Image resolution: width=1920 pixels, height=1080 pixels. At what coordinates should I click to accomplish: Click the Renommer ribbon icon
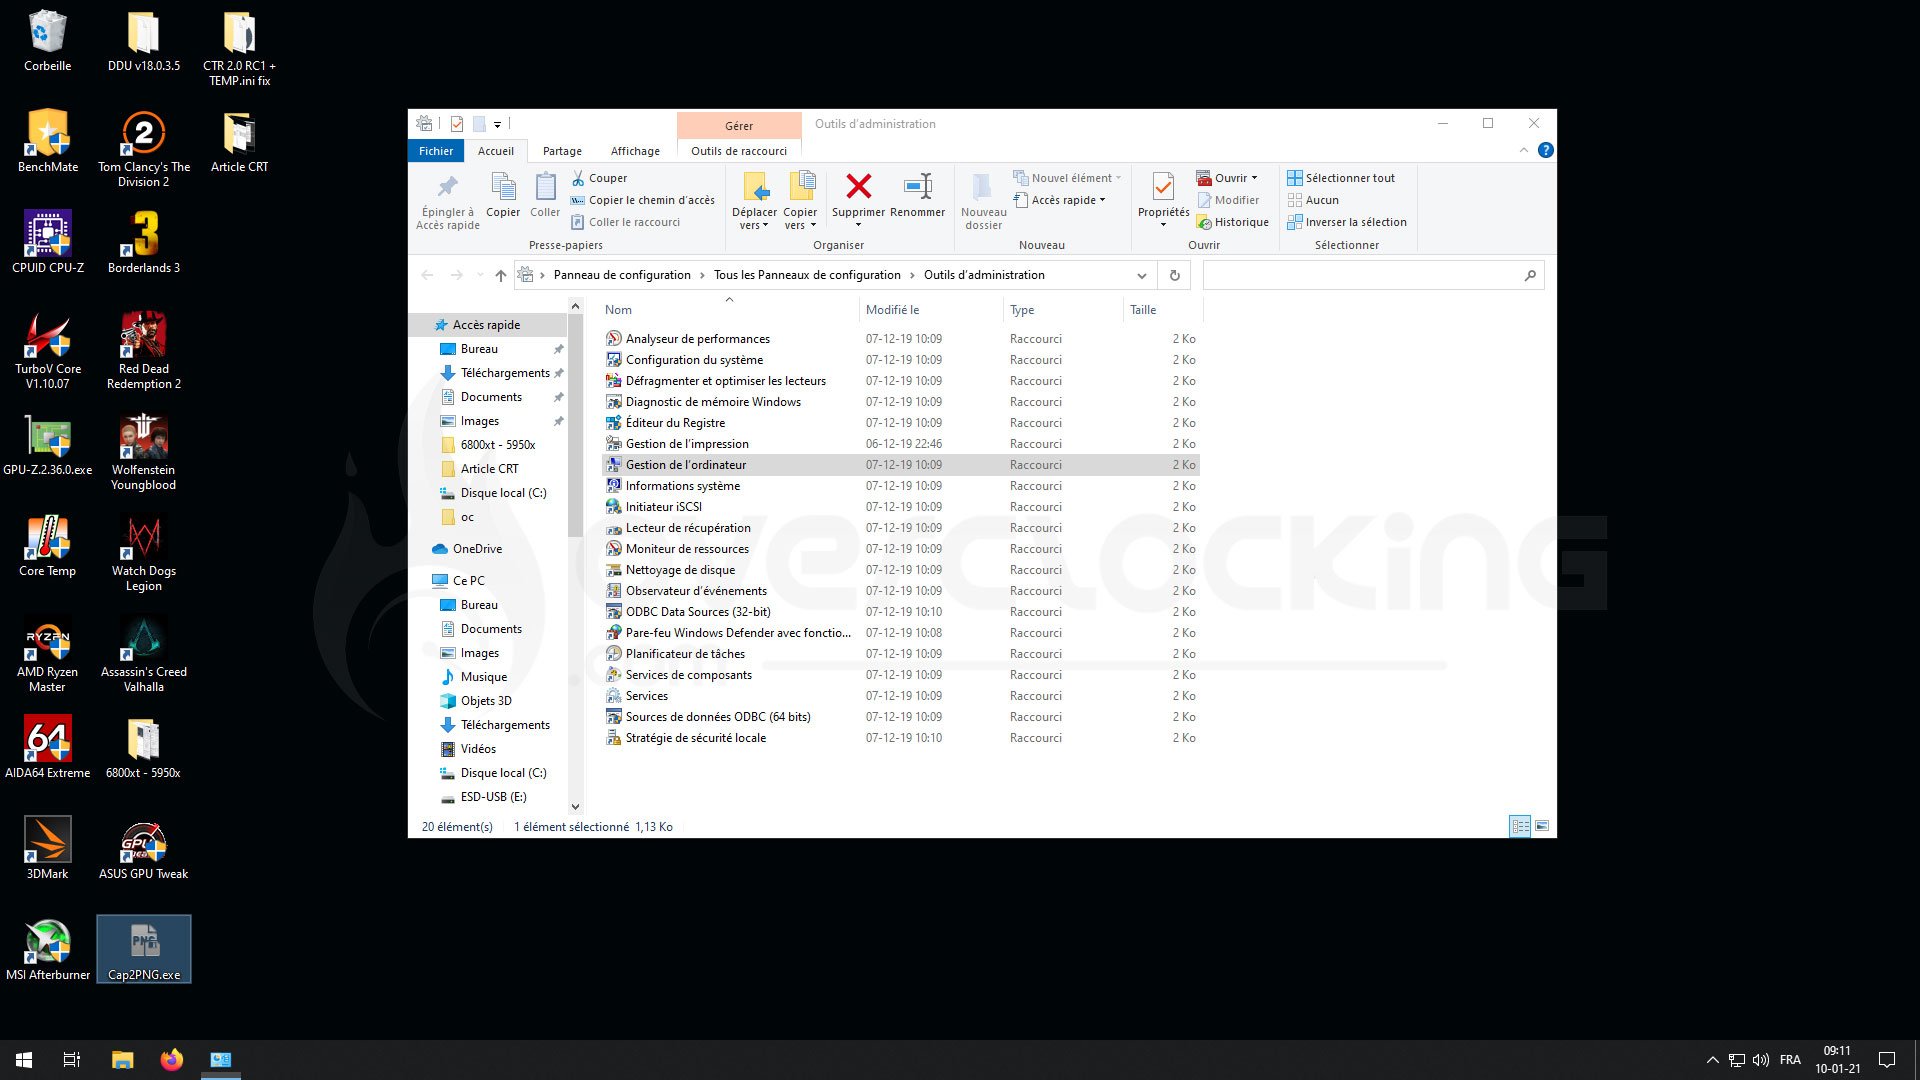917,186
